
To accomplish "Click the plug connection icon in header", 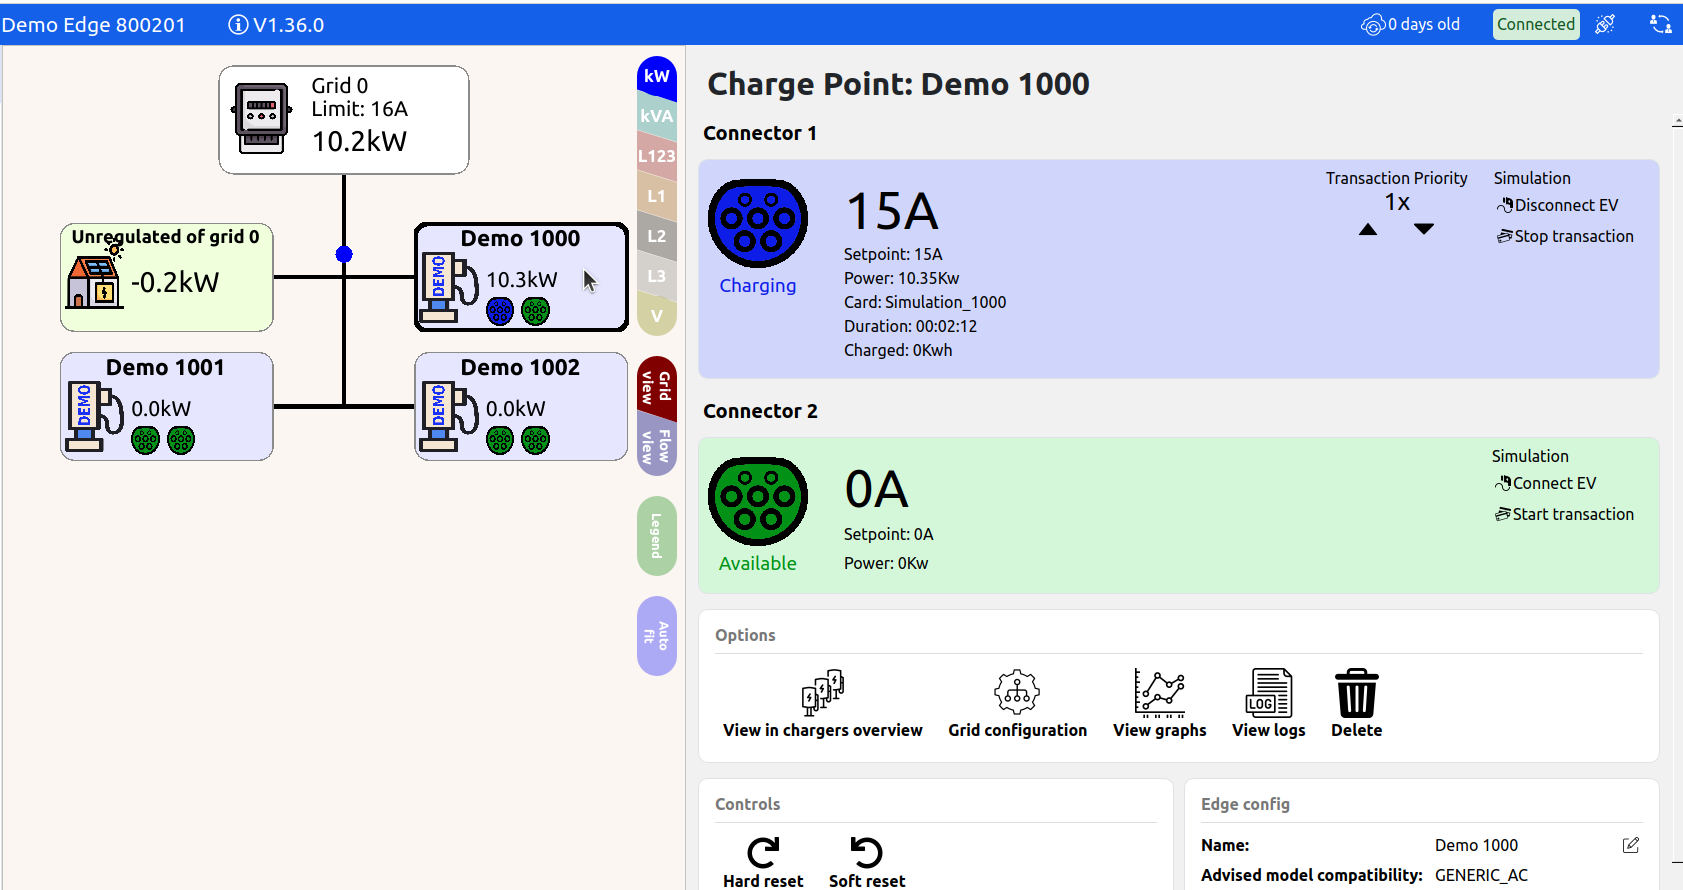I will point(1605,24).
